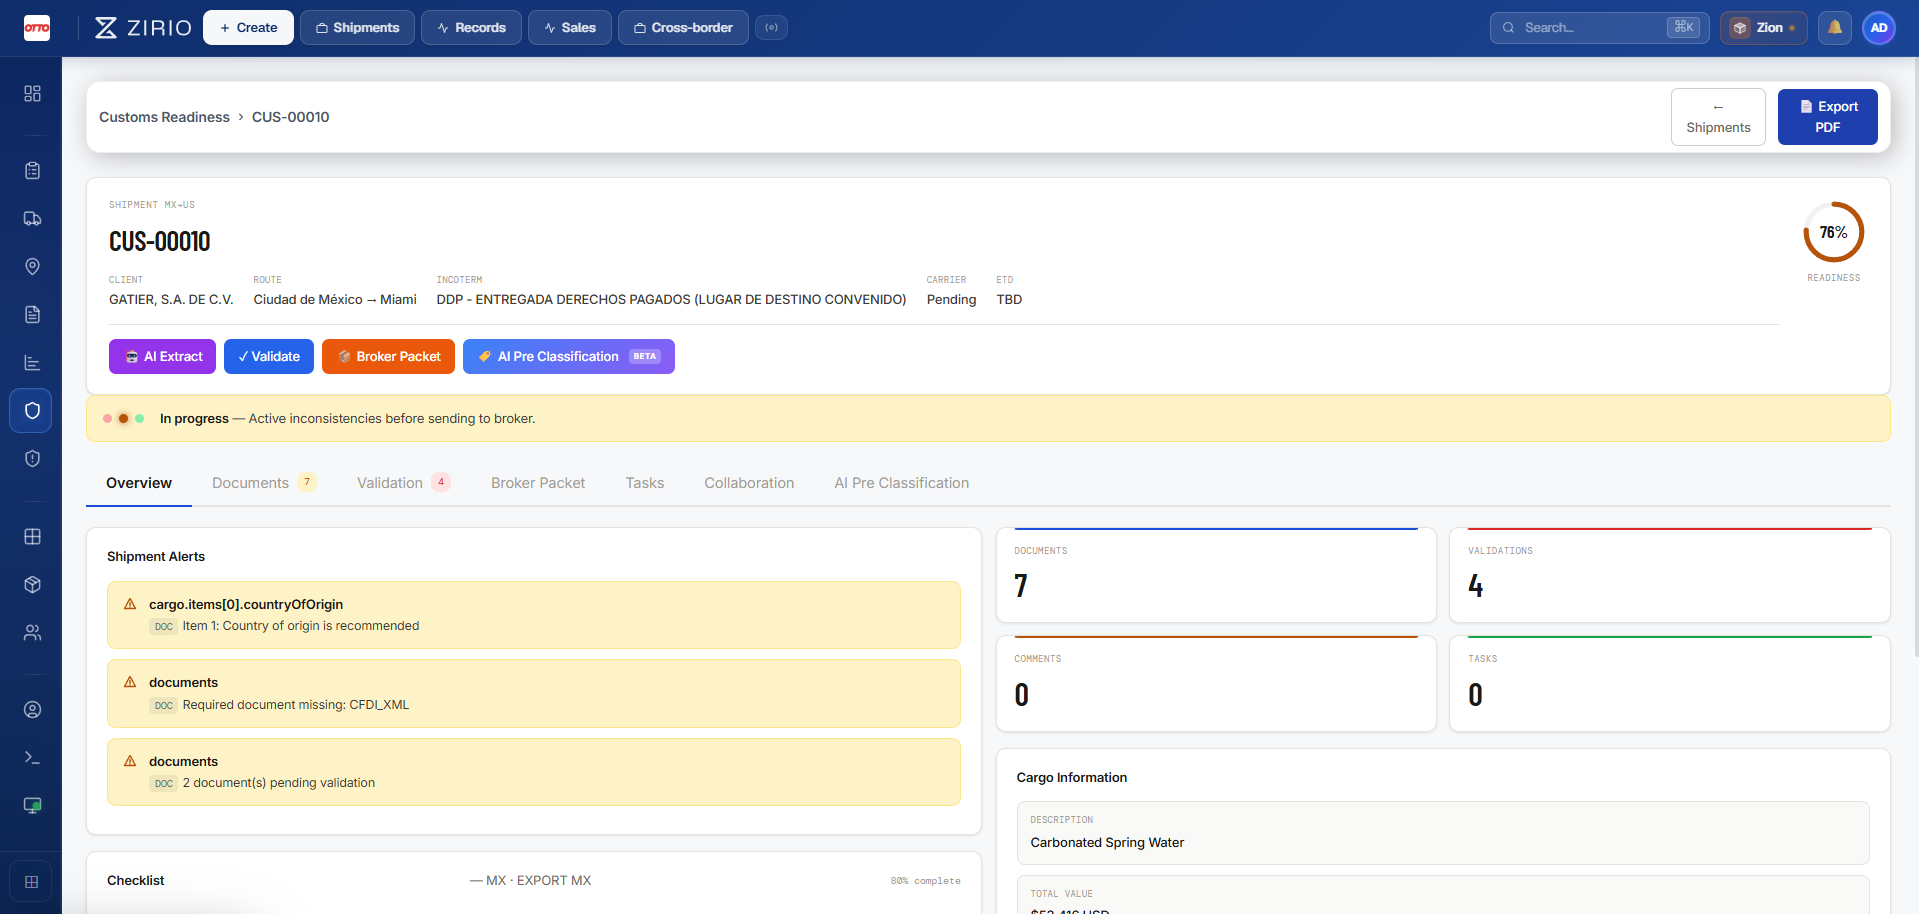Click the Validate button
Image resolution: width=1919 pixels, height=914 pixels.
tap(269, 357)
